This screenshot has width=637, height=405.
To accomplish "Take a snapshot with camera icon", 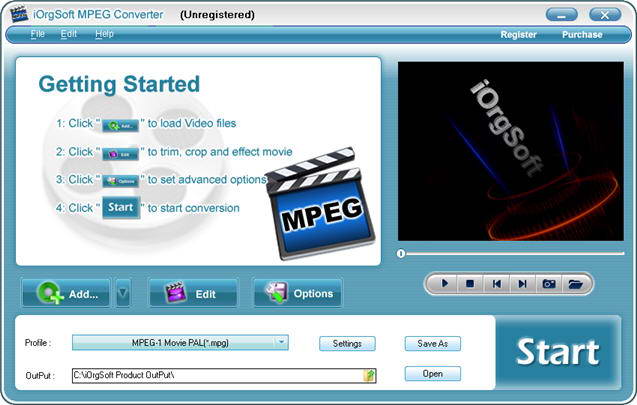I will pyautogui.click(x=549, y=283).
